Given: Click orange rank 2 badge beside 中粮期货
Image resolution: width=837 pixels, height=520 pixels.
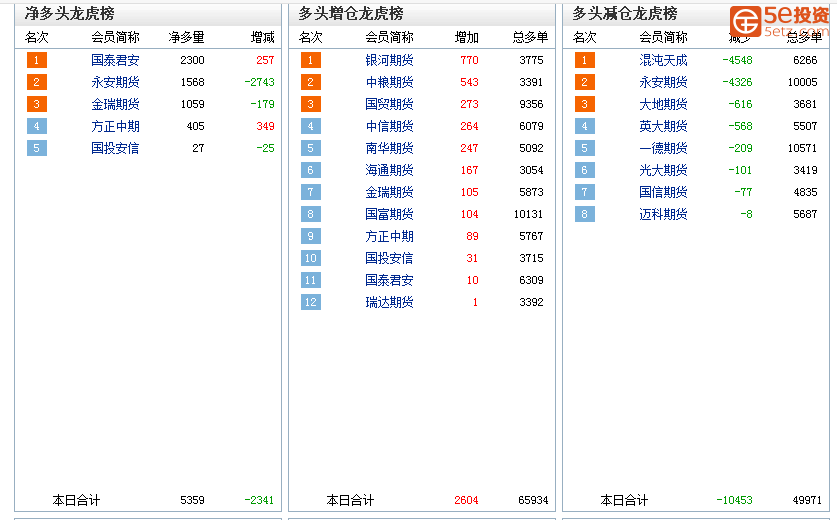Looking at the screenshot, I should 311,82.
